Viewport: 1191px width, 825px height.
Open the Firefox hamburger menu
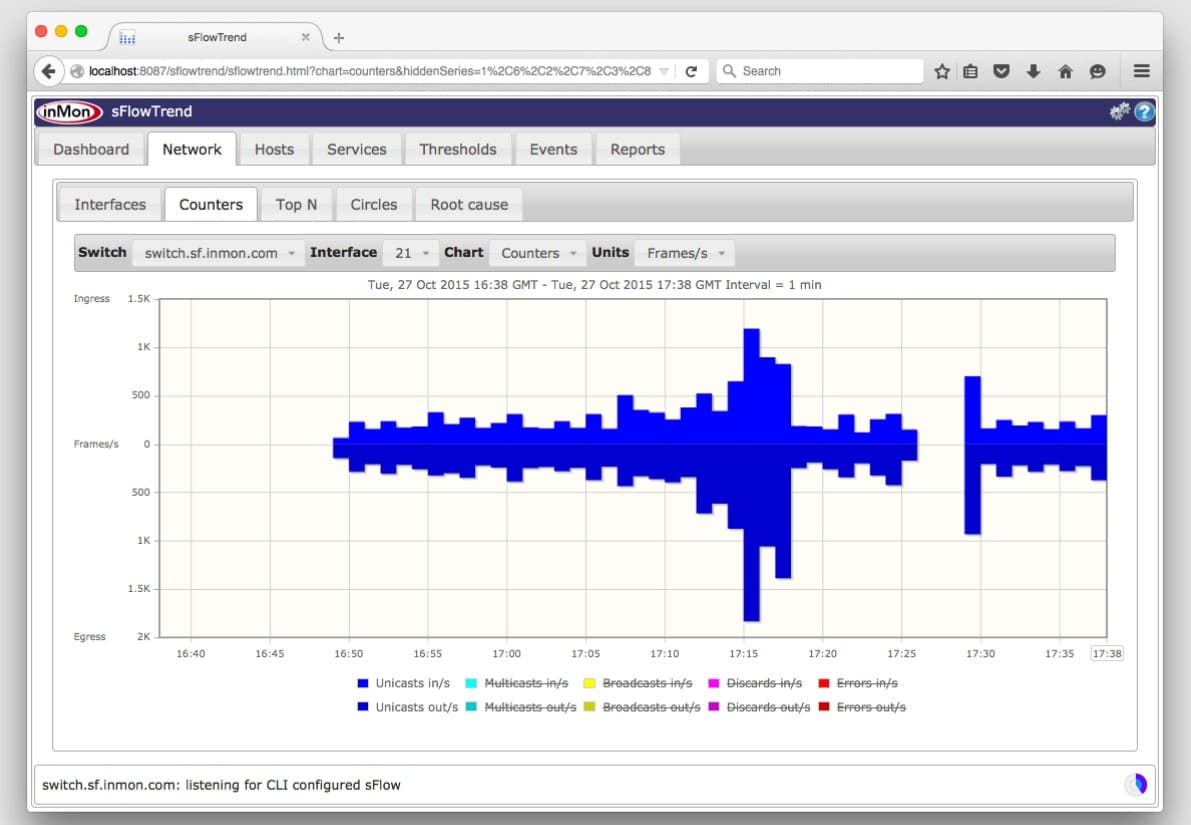1141,71
